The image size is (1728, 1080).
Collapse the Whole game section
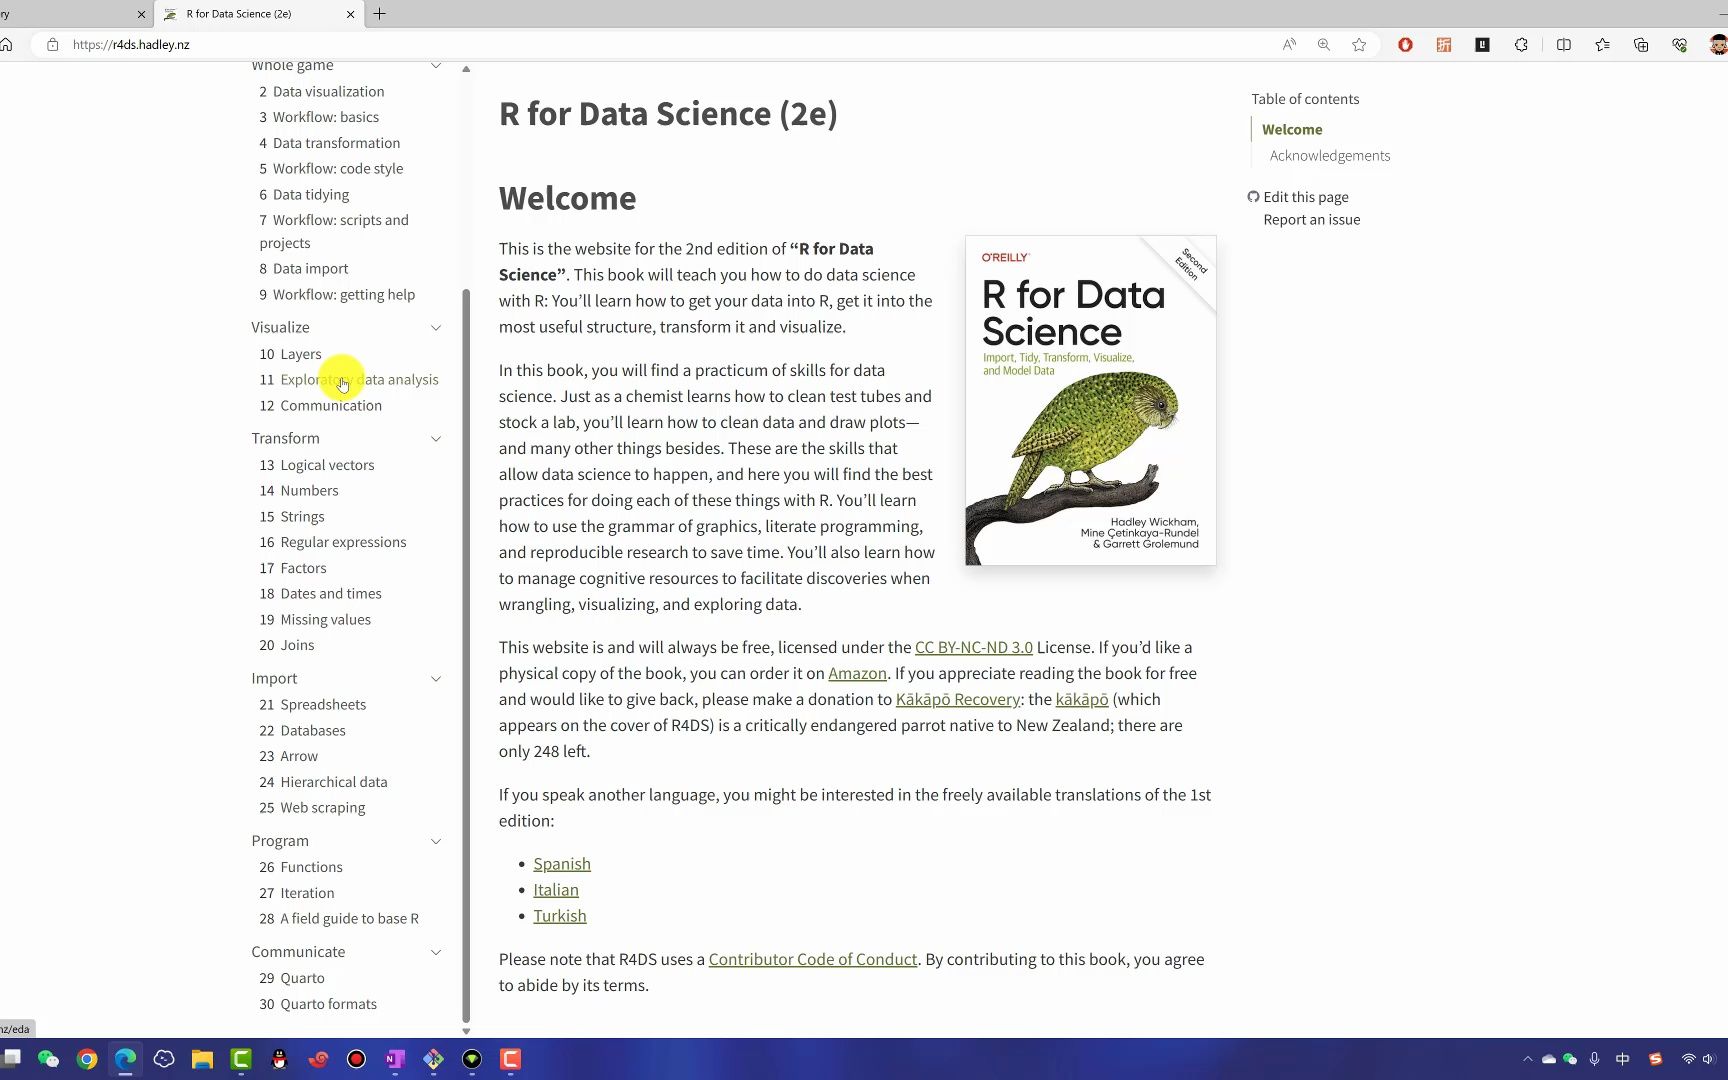pos(436,66)
